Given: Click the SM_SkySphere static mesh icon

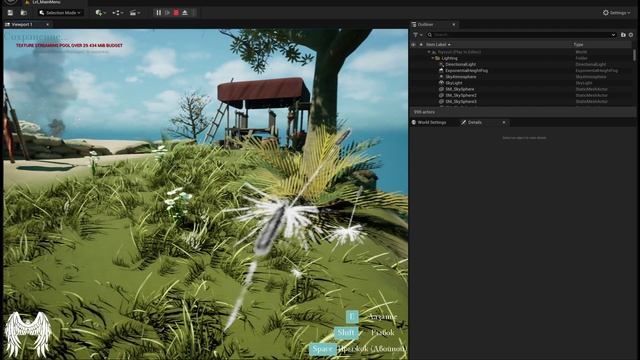Looking at the screenshot, I should click(441, 89).
